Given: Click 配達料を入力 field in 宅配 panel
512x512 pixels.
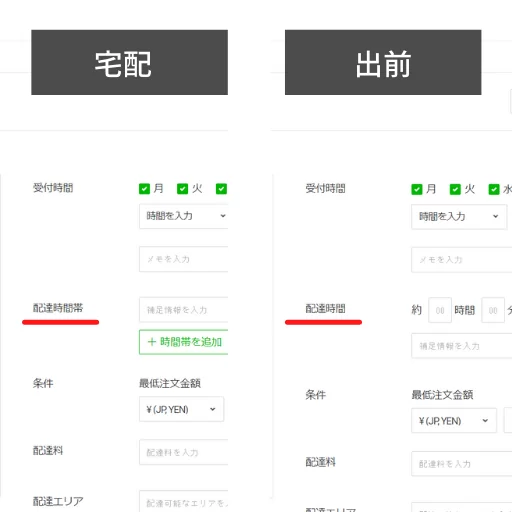Looking at the screenshot, I should click(184, 452).
